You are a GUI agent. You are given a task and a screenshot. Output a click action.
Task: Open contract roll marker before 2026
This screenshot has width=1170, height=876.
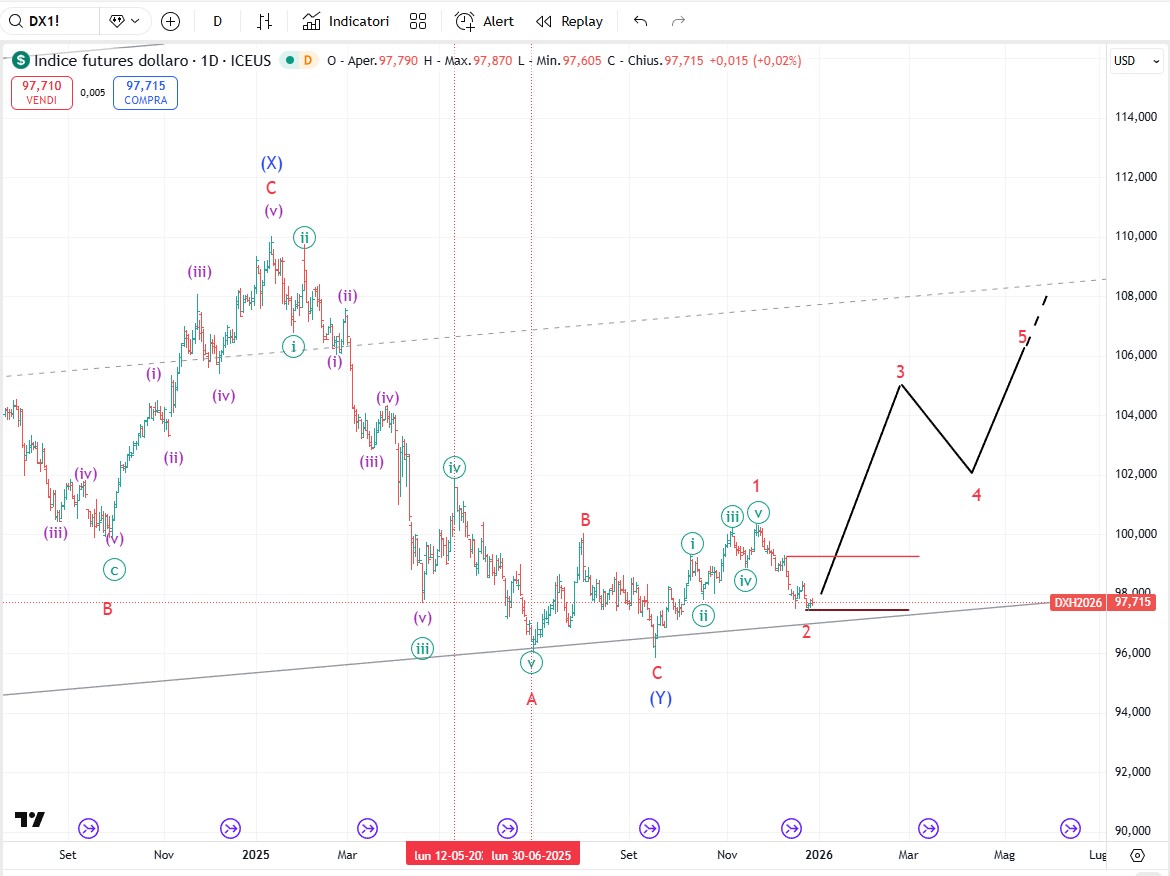791,828
